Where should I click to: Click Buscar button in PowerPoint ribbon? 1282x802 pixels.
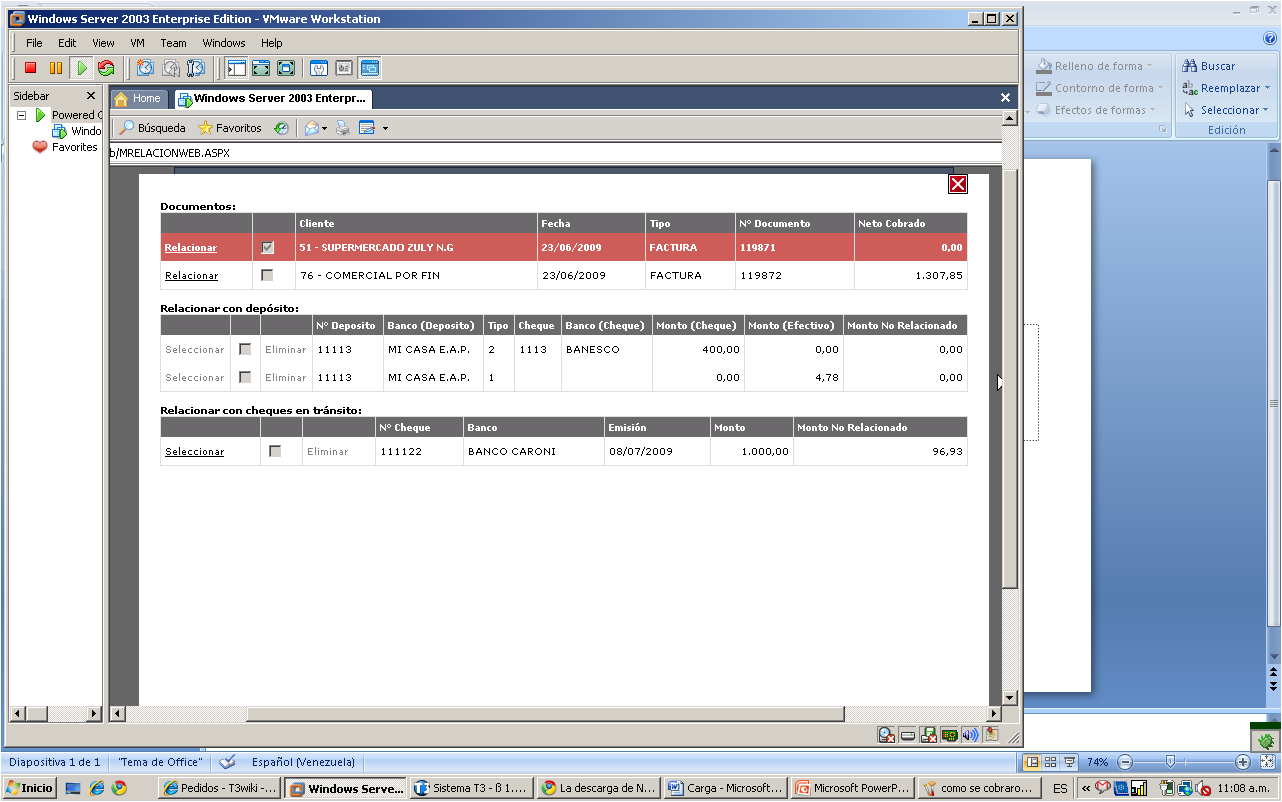1208,66
